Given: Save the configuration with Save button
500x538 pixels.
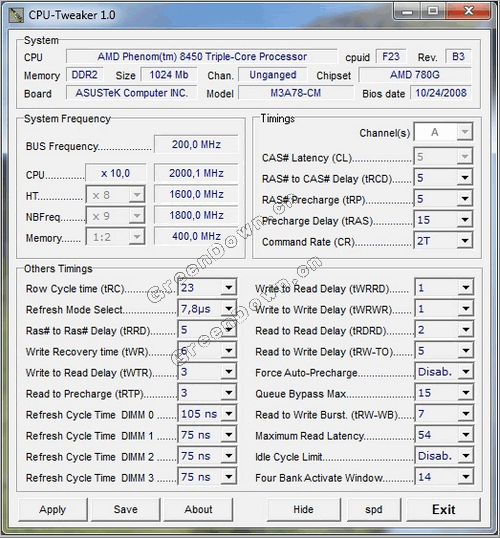Looking at the screenshot, I should tap(126, 510).
